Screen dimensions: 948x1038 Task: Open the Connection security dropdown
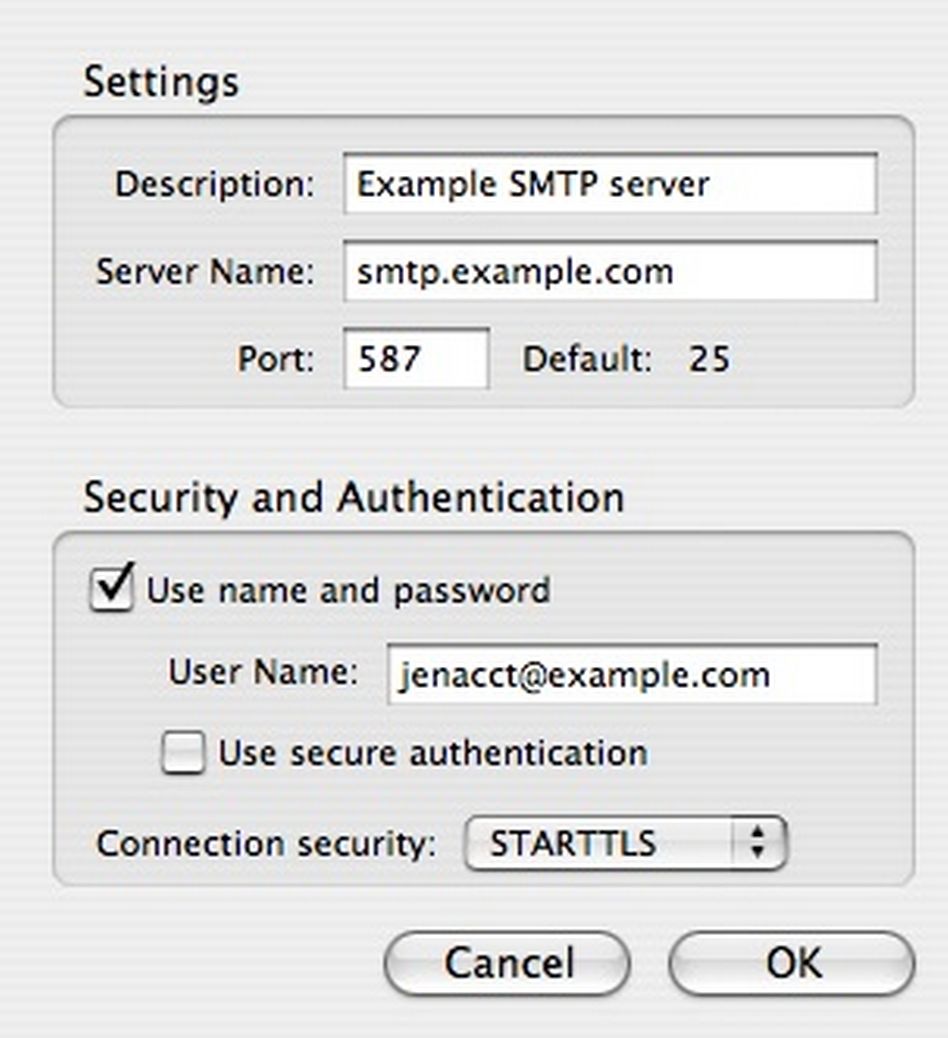point(626,843)
